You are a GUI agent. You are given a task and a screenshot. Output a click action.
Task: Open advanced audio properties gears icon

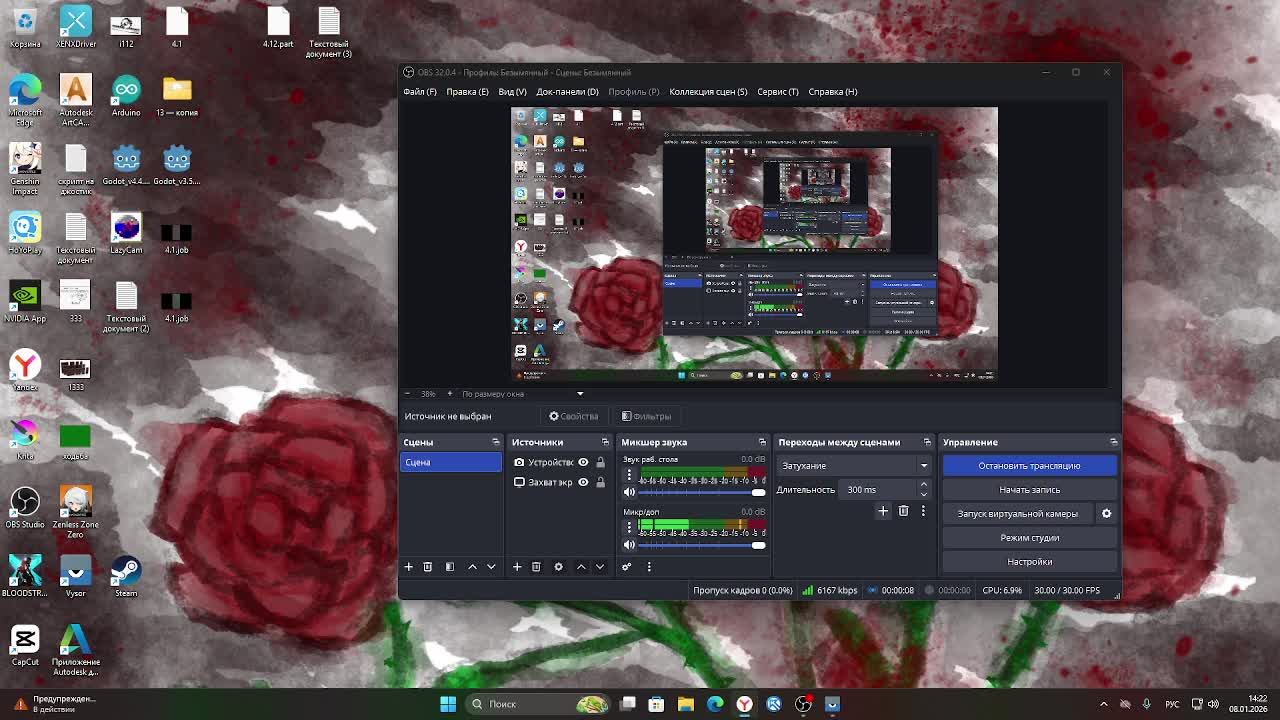[x=626, y=567]
